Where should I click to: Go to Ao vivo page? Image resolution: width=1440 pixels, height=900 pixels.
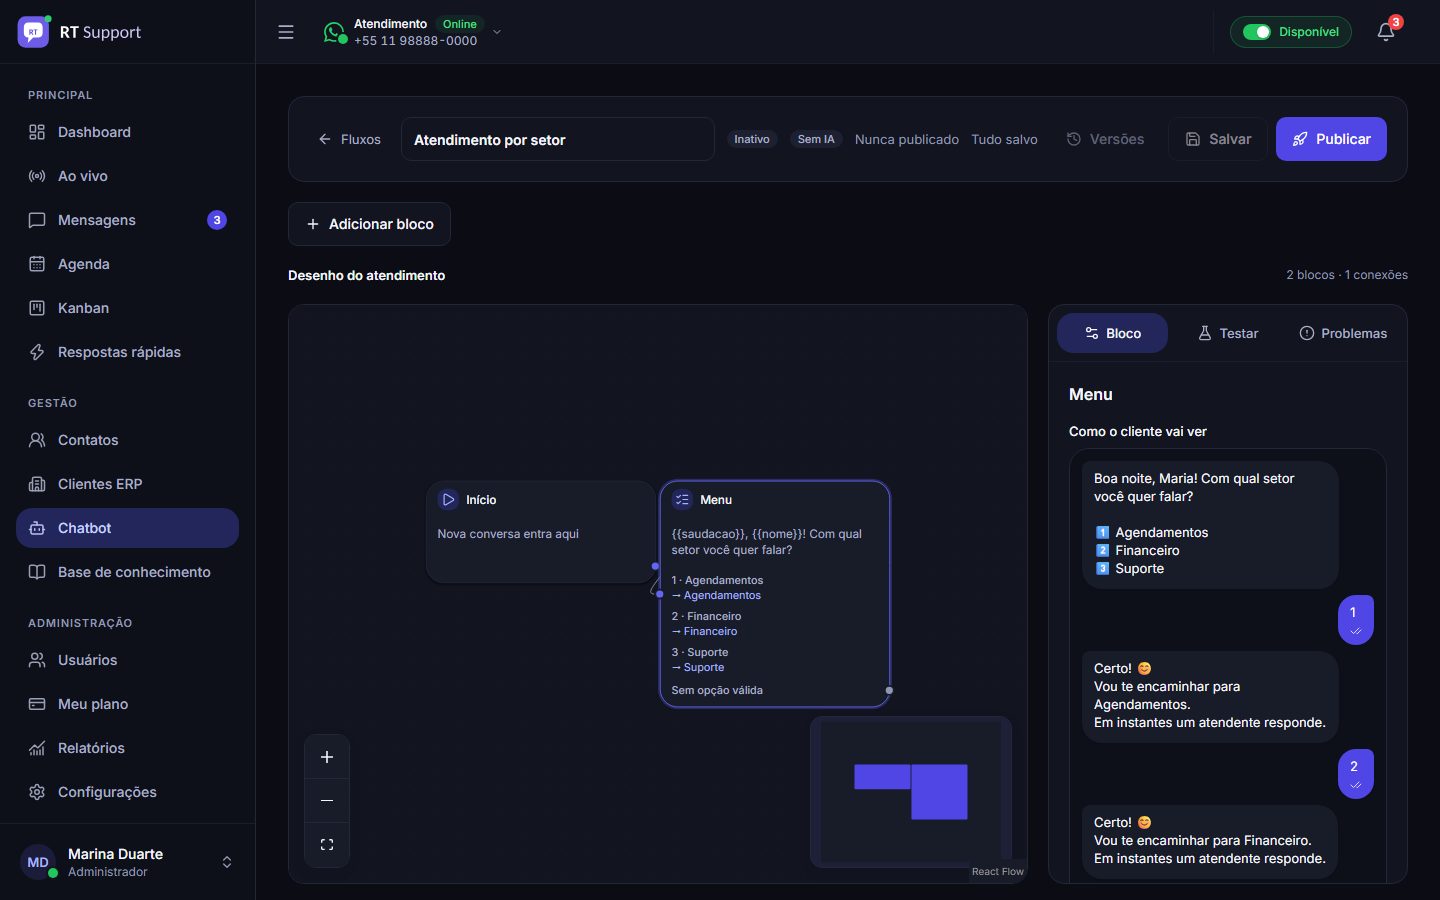[127, 176]
